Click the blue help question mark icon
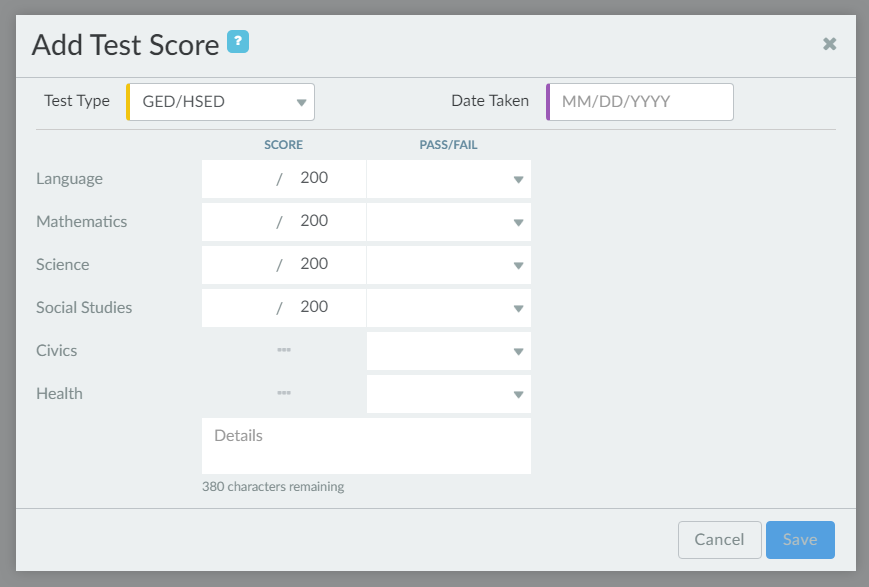Screen dimensions: 869x587 238,42
